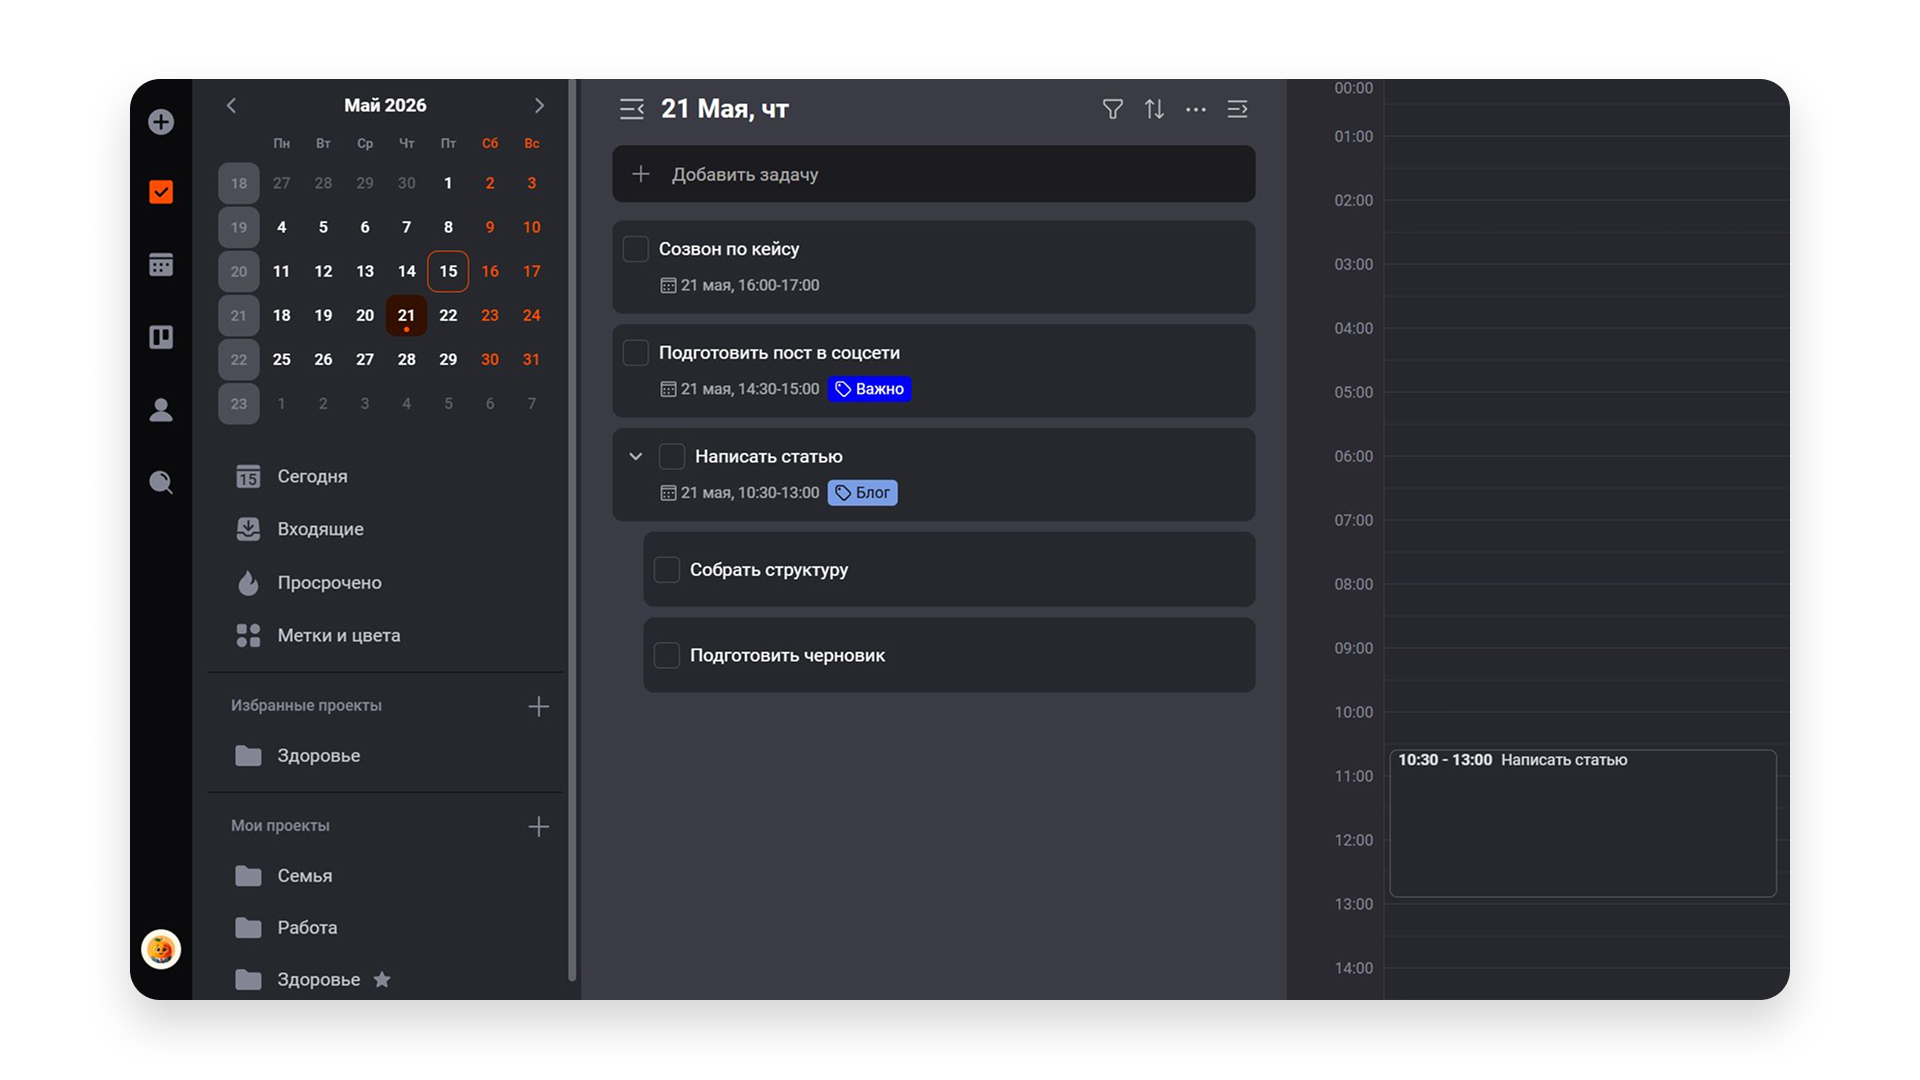The width and height of the screenshot is (1920, 1080).
Task: Click the 09:00 label in timeline
Action: (x=1353, y=648)
